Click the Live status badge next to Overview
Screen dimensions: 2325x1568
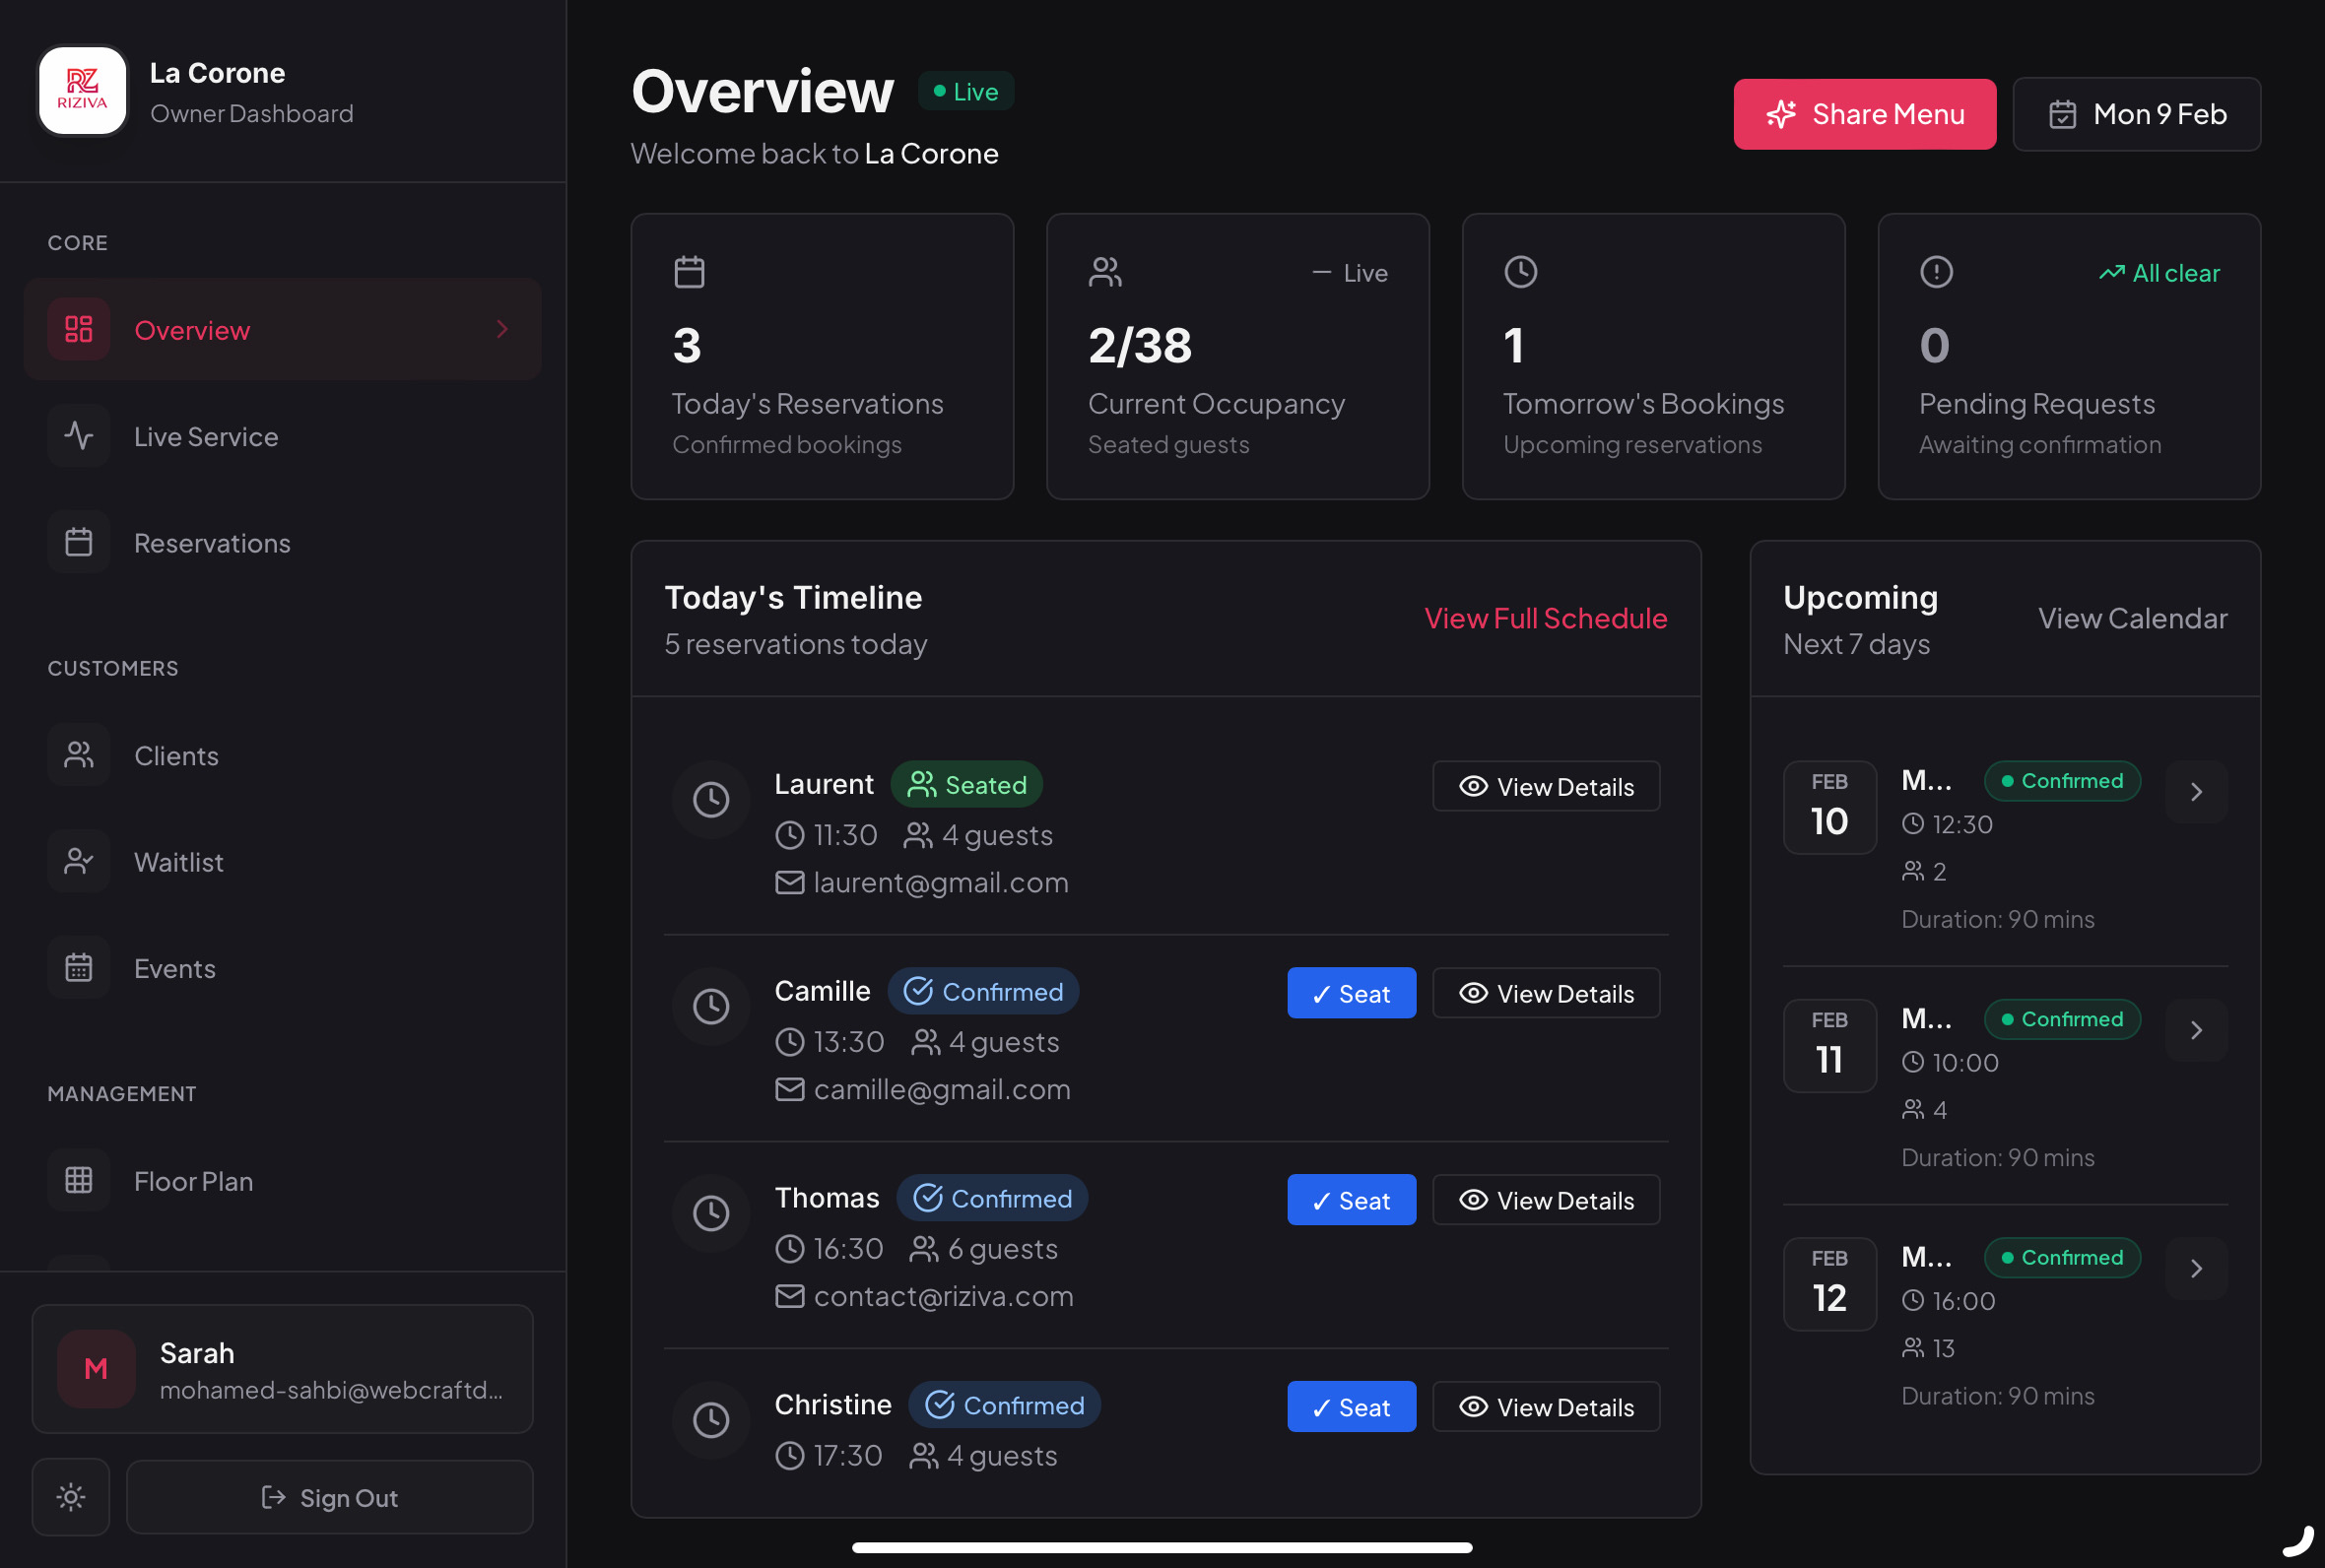(x=964, y=91)
